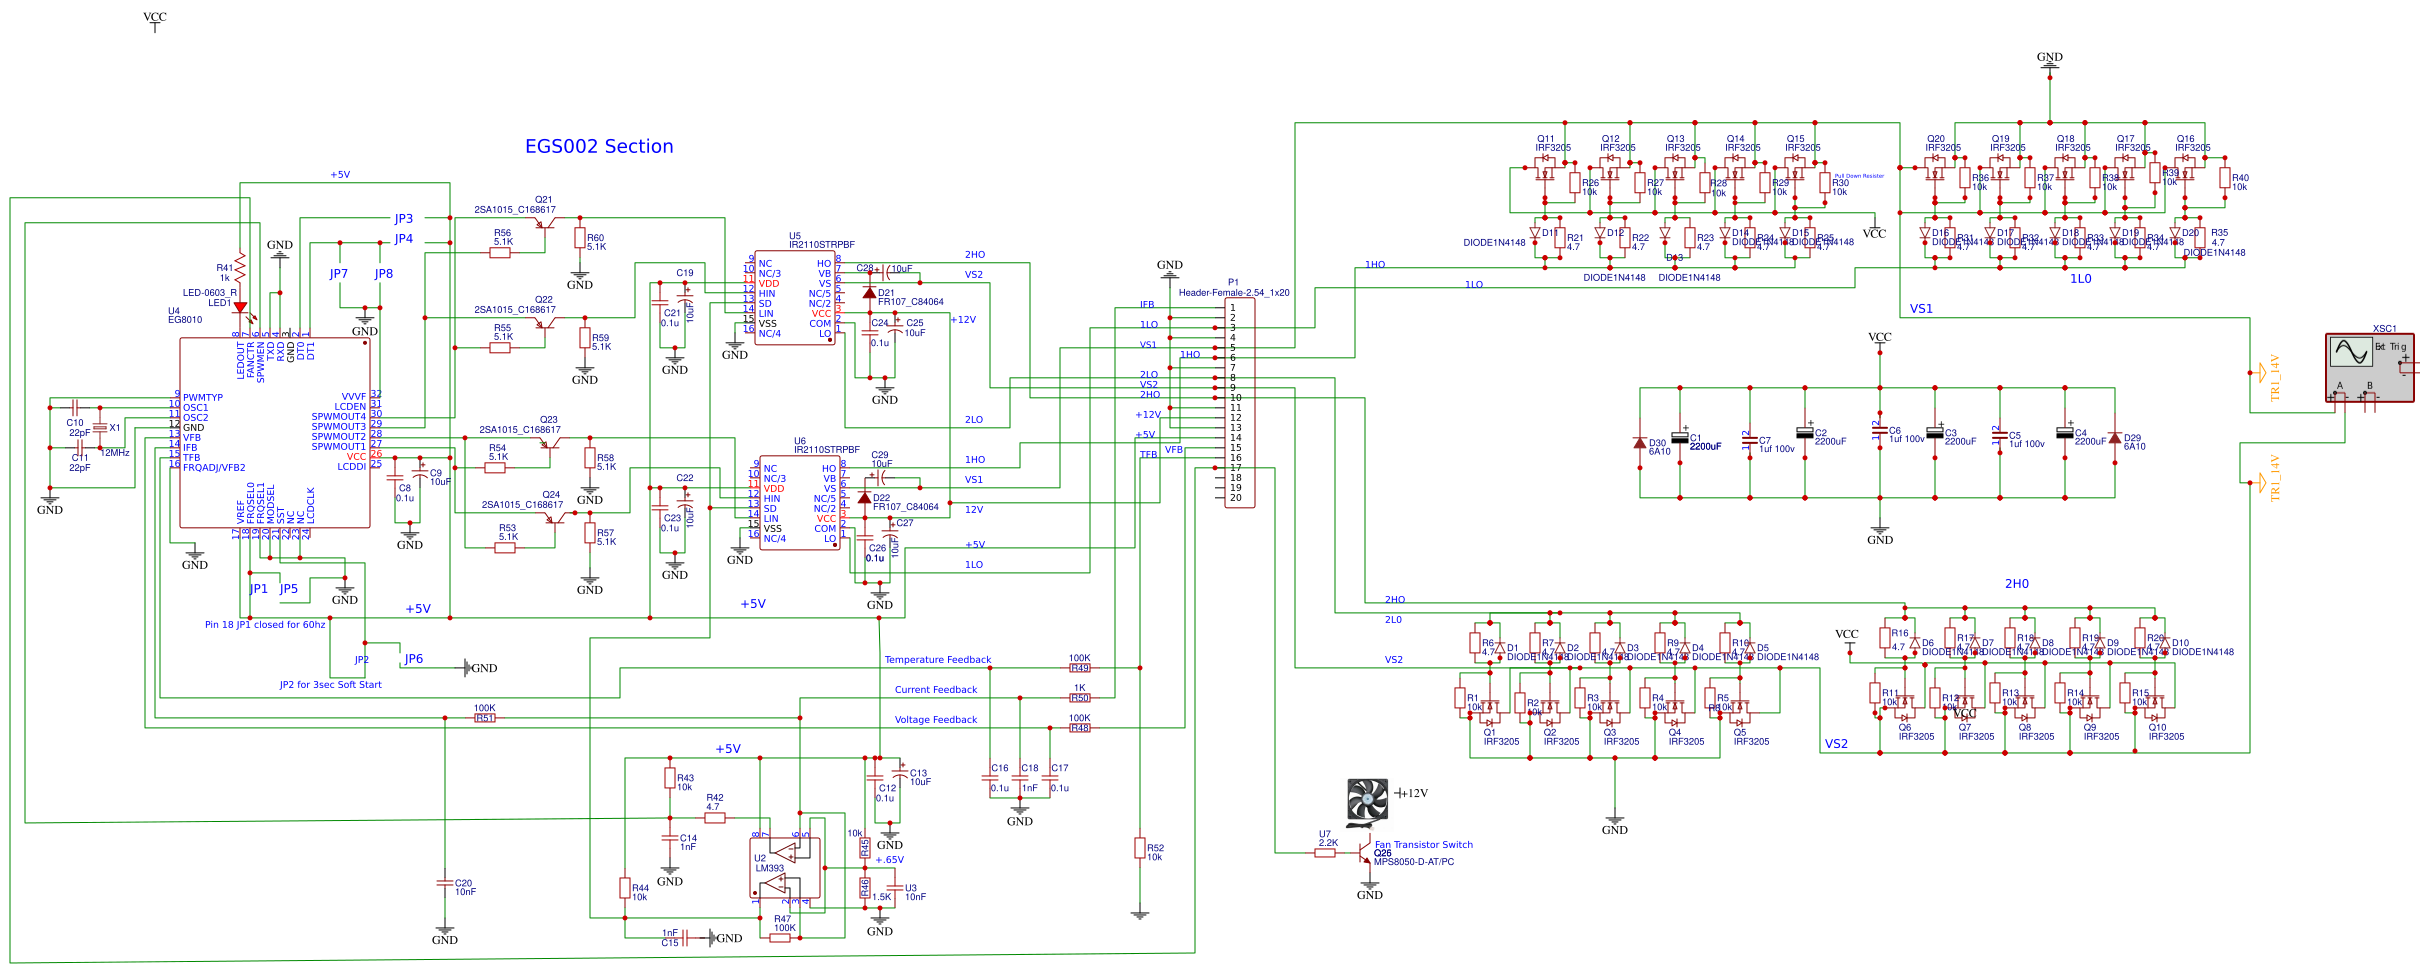Select the "Temperature Feedback" label
This screenshot has width=2432, height=973.
(x=937, y=660)
